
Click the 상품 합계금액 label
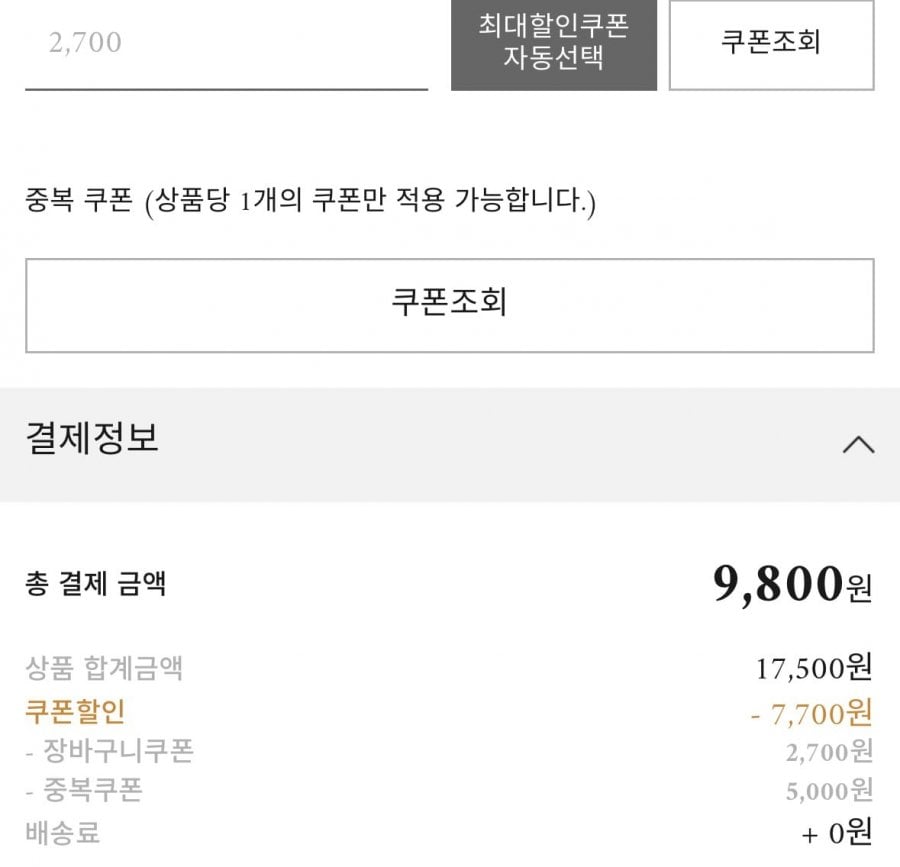[104, 667]
